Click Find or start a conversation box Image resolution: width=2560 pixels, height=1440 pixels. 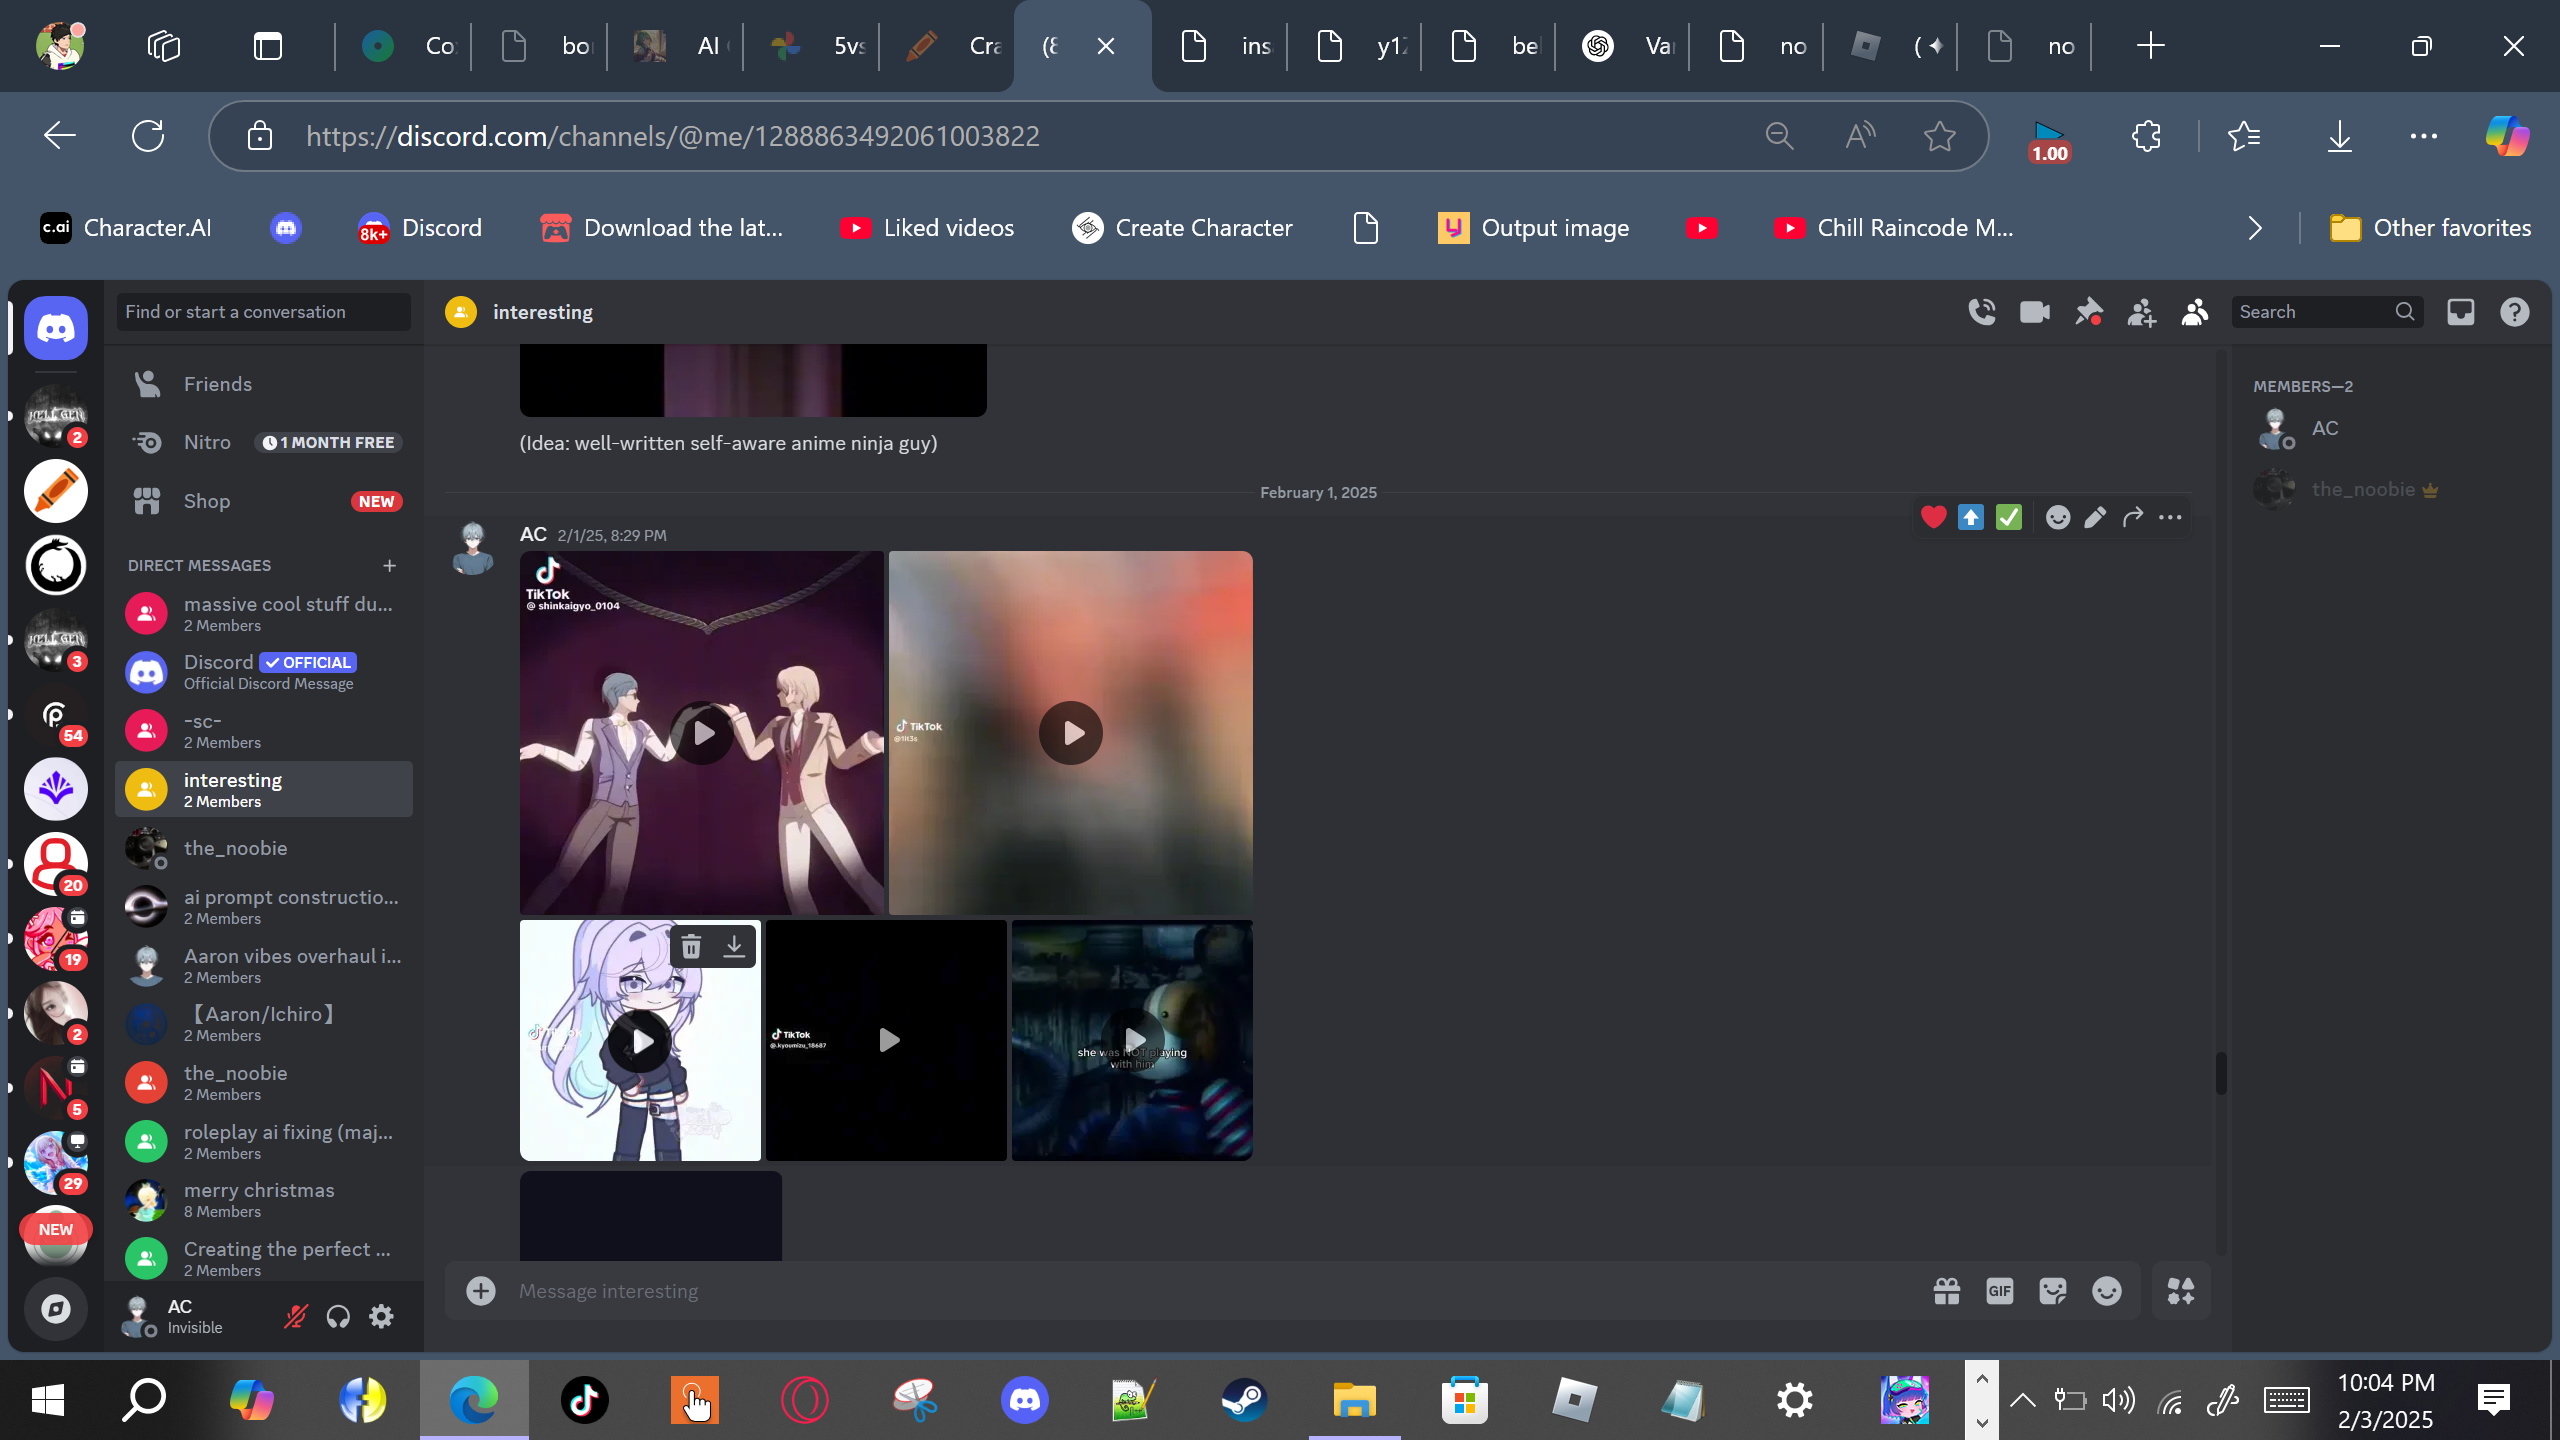tap(264, 312)
